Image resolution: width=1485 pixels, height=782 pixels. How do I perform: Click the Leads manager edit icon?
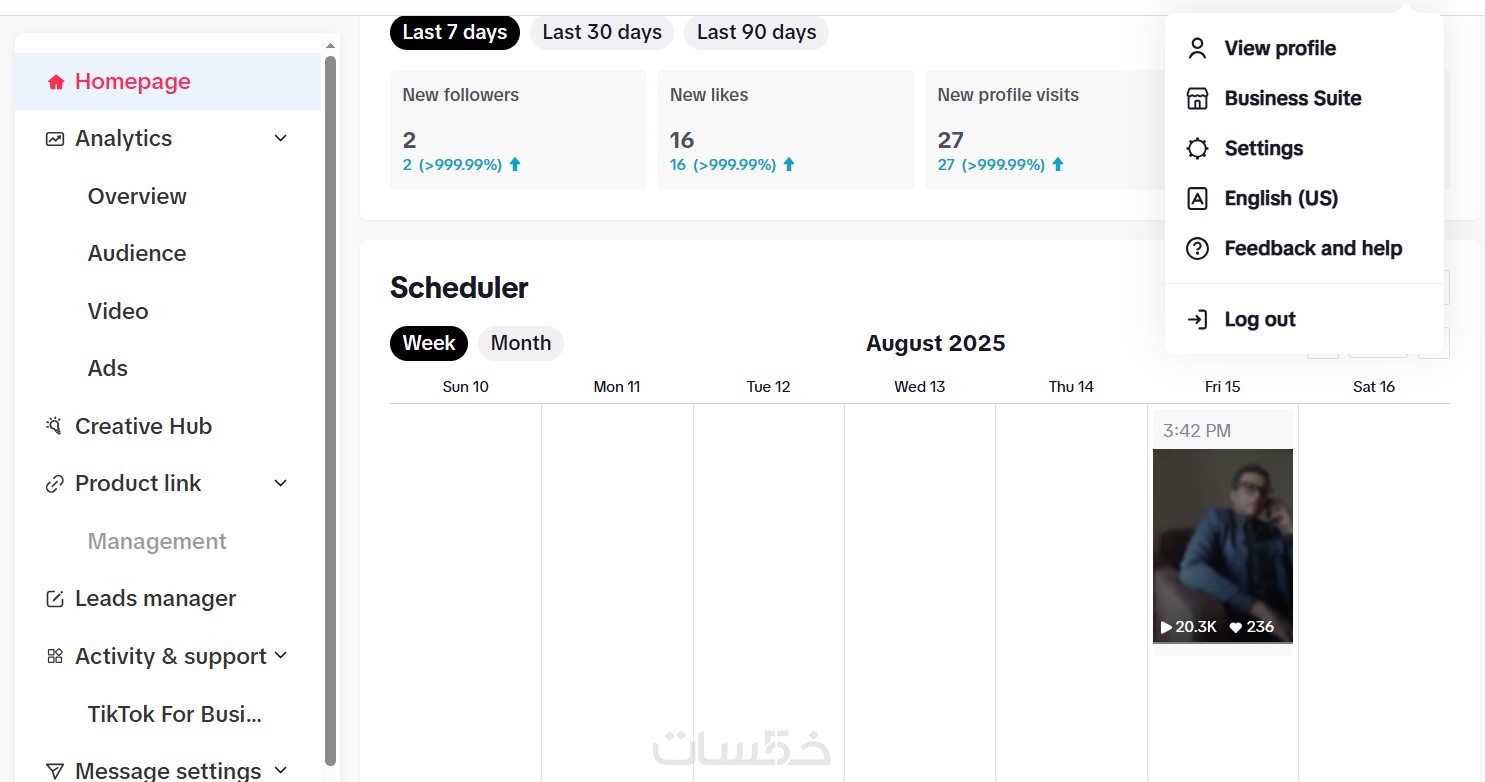point(55,599)
